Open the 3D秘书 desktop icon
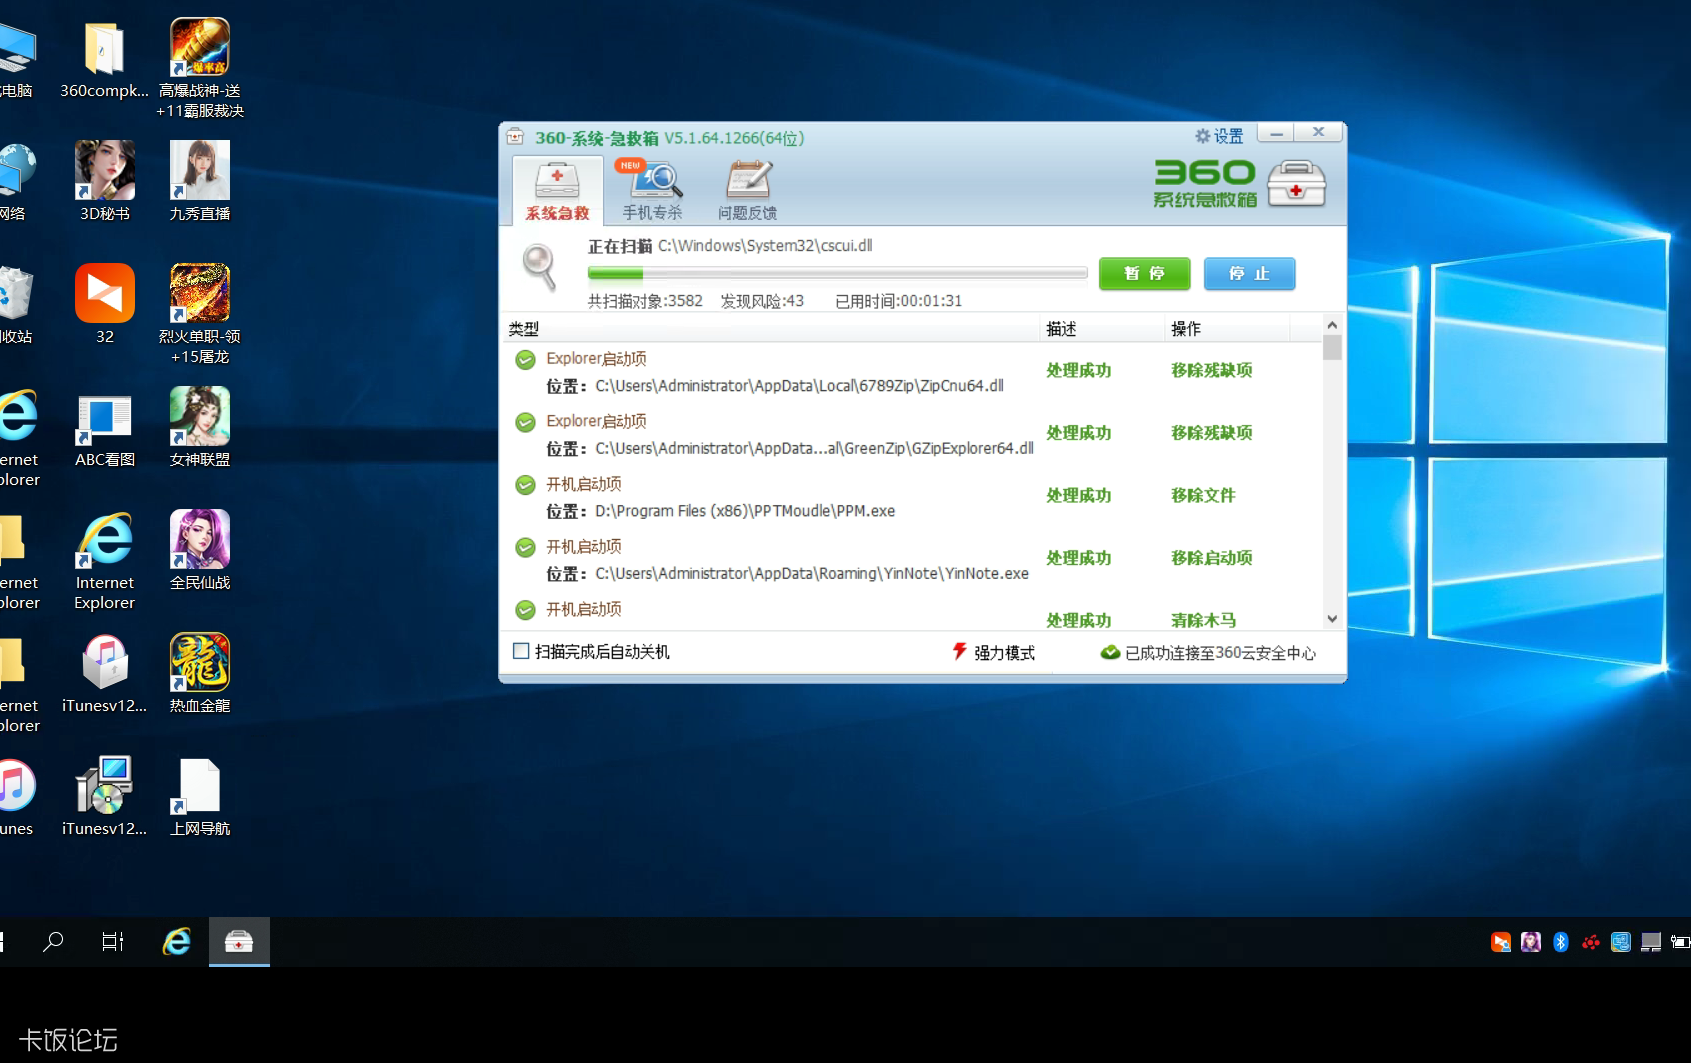Viewport: 1691px width, 1063px height. pos(104,181)
